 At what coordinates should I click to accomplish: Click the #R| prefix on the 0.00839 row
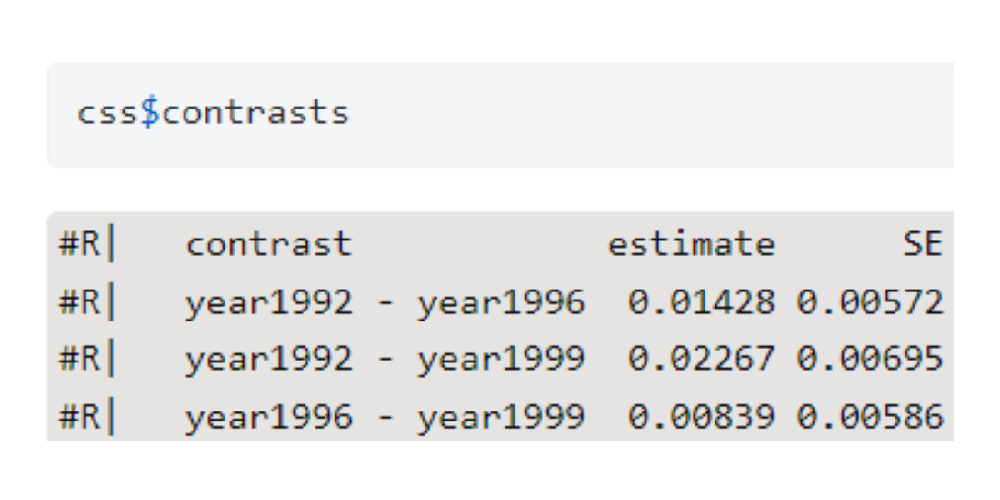tap(87, 417)
